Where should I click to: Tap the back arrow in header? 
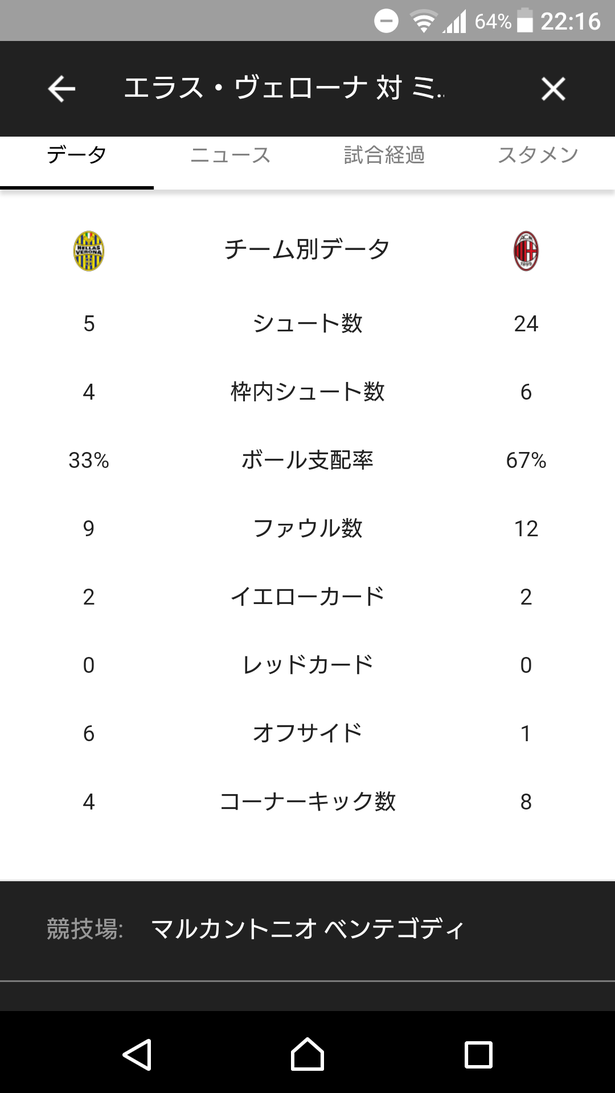61,89
